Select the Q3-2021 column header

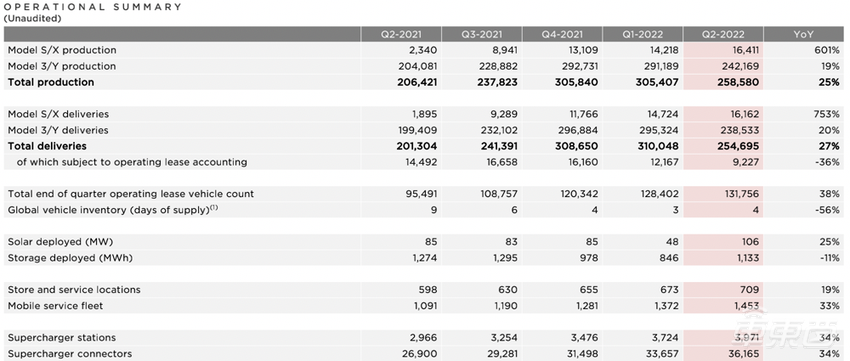[482, 34]
